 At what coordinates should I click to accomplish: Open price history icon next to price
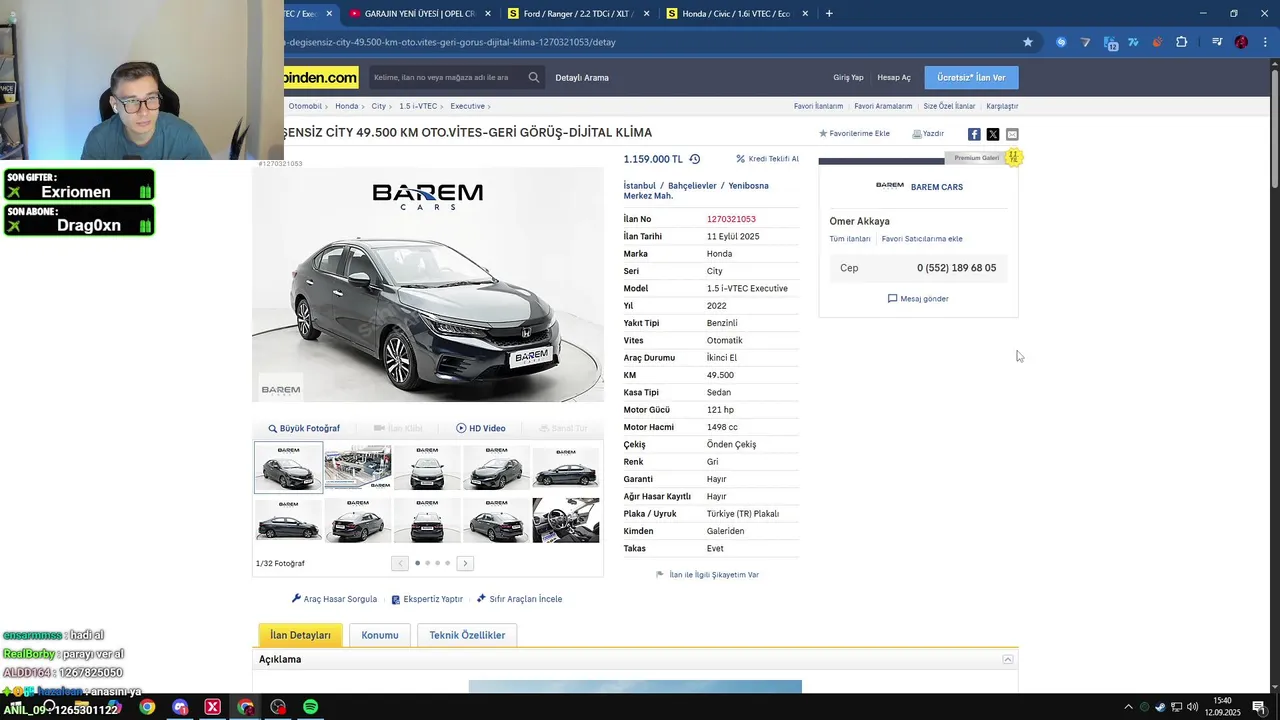695,159
